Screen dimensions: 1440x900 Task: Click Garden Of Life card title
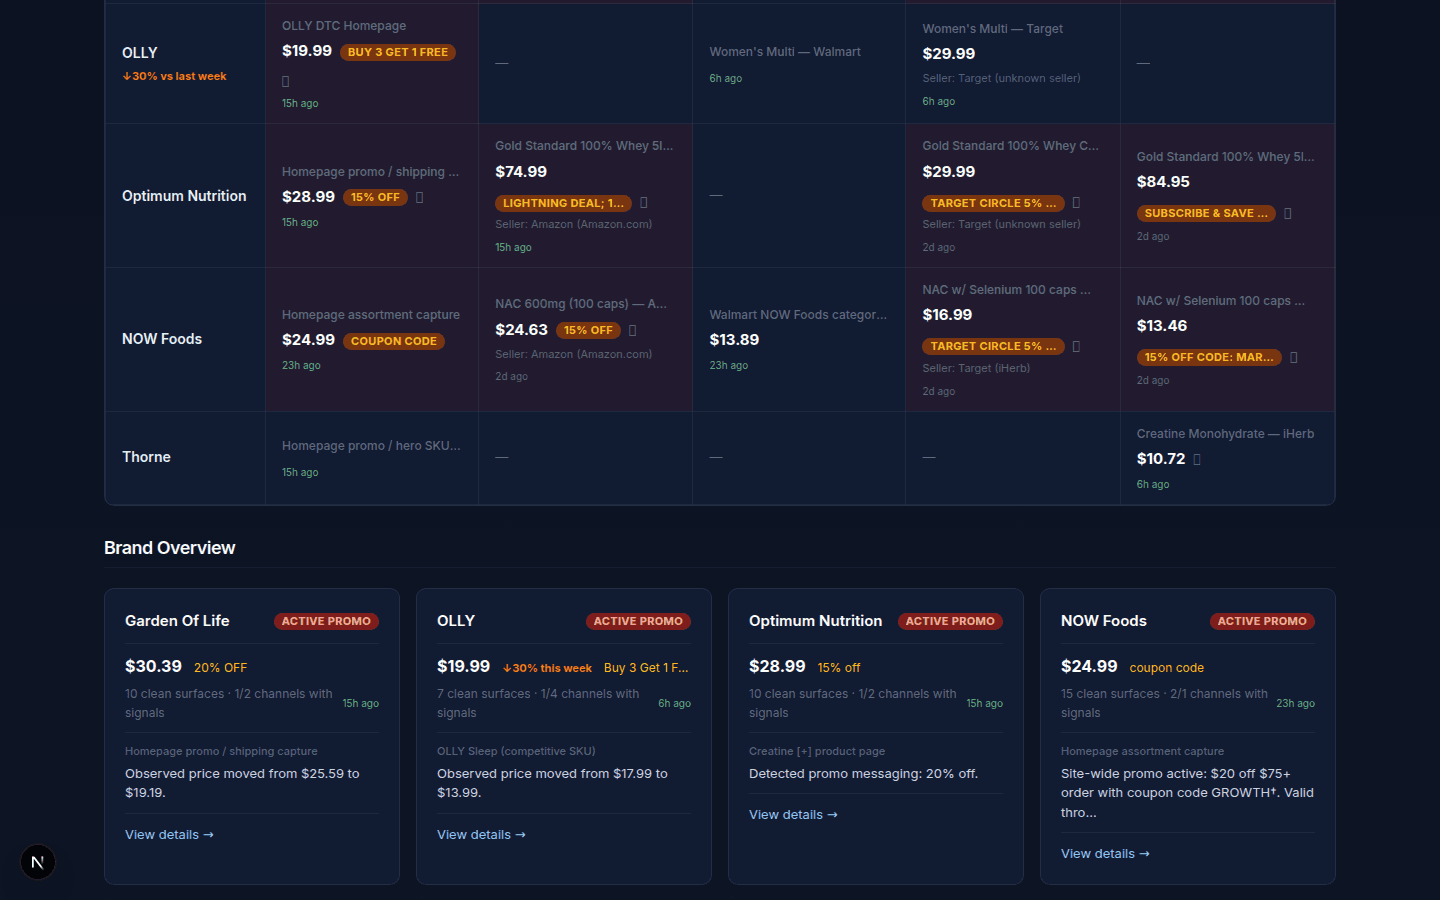[177, 621]
